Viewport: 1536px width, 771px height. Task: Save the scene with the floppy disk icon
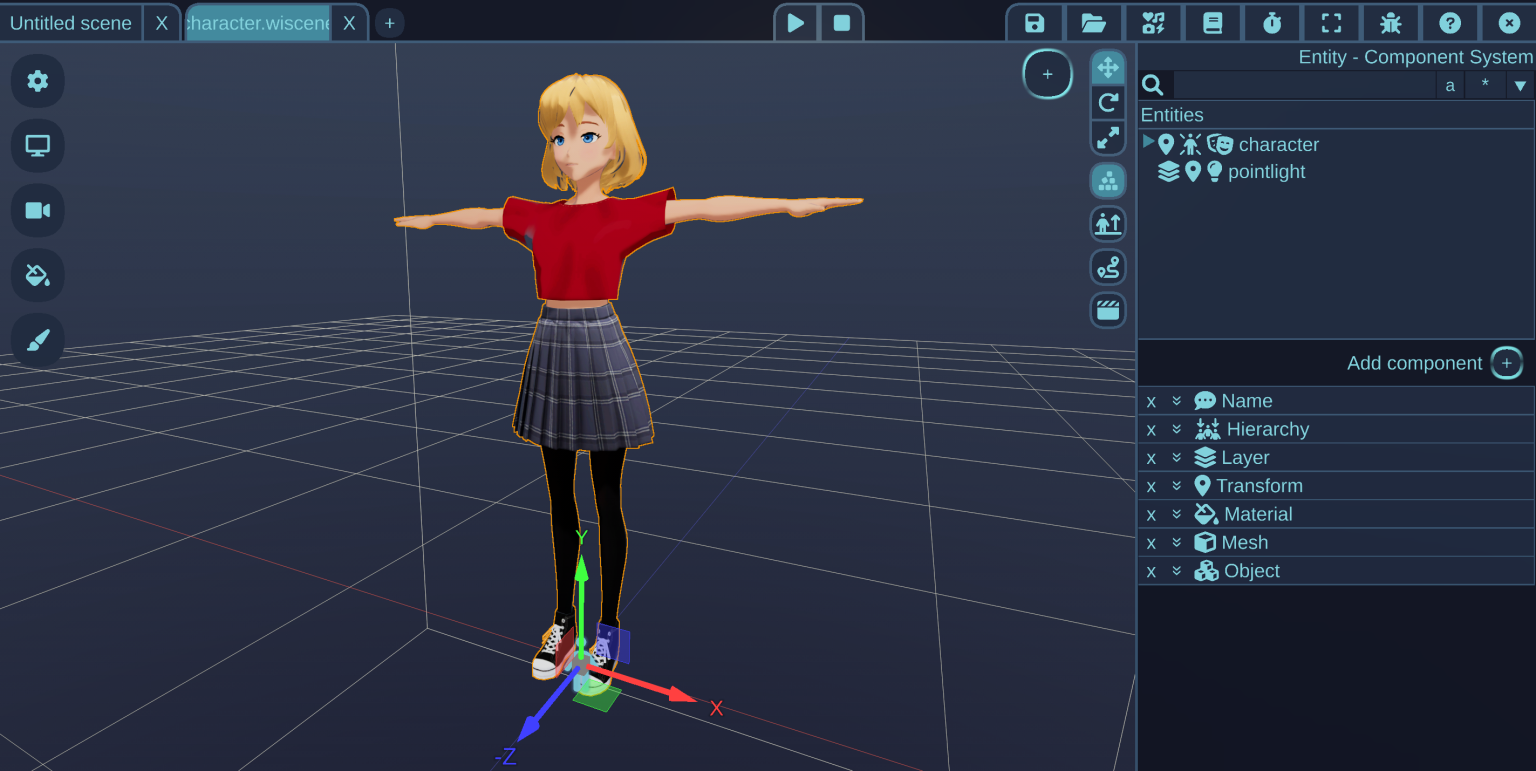coord(1035,23)
